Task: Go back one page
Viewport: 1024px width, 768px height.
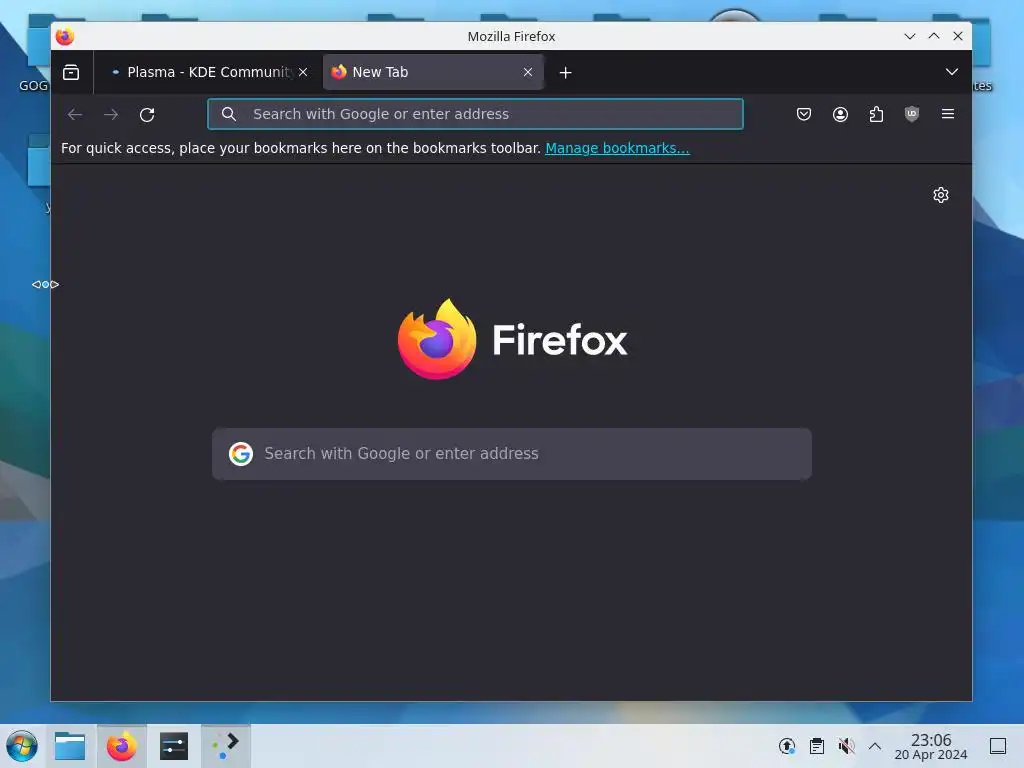Action: pyautogui.click(x=75, y=114)
